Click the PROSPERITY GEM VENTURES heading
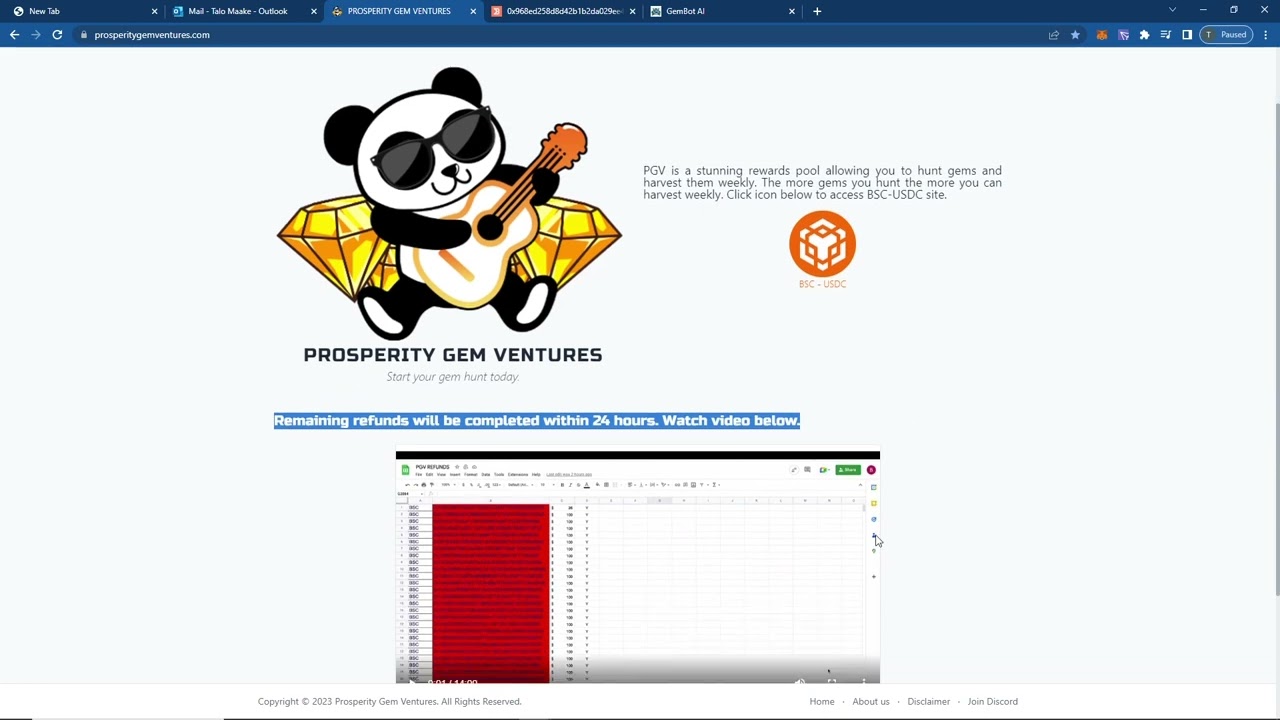The image size is (1280, 720). [453, 355]
